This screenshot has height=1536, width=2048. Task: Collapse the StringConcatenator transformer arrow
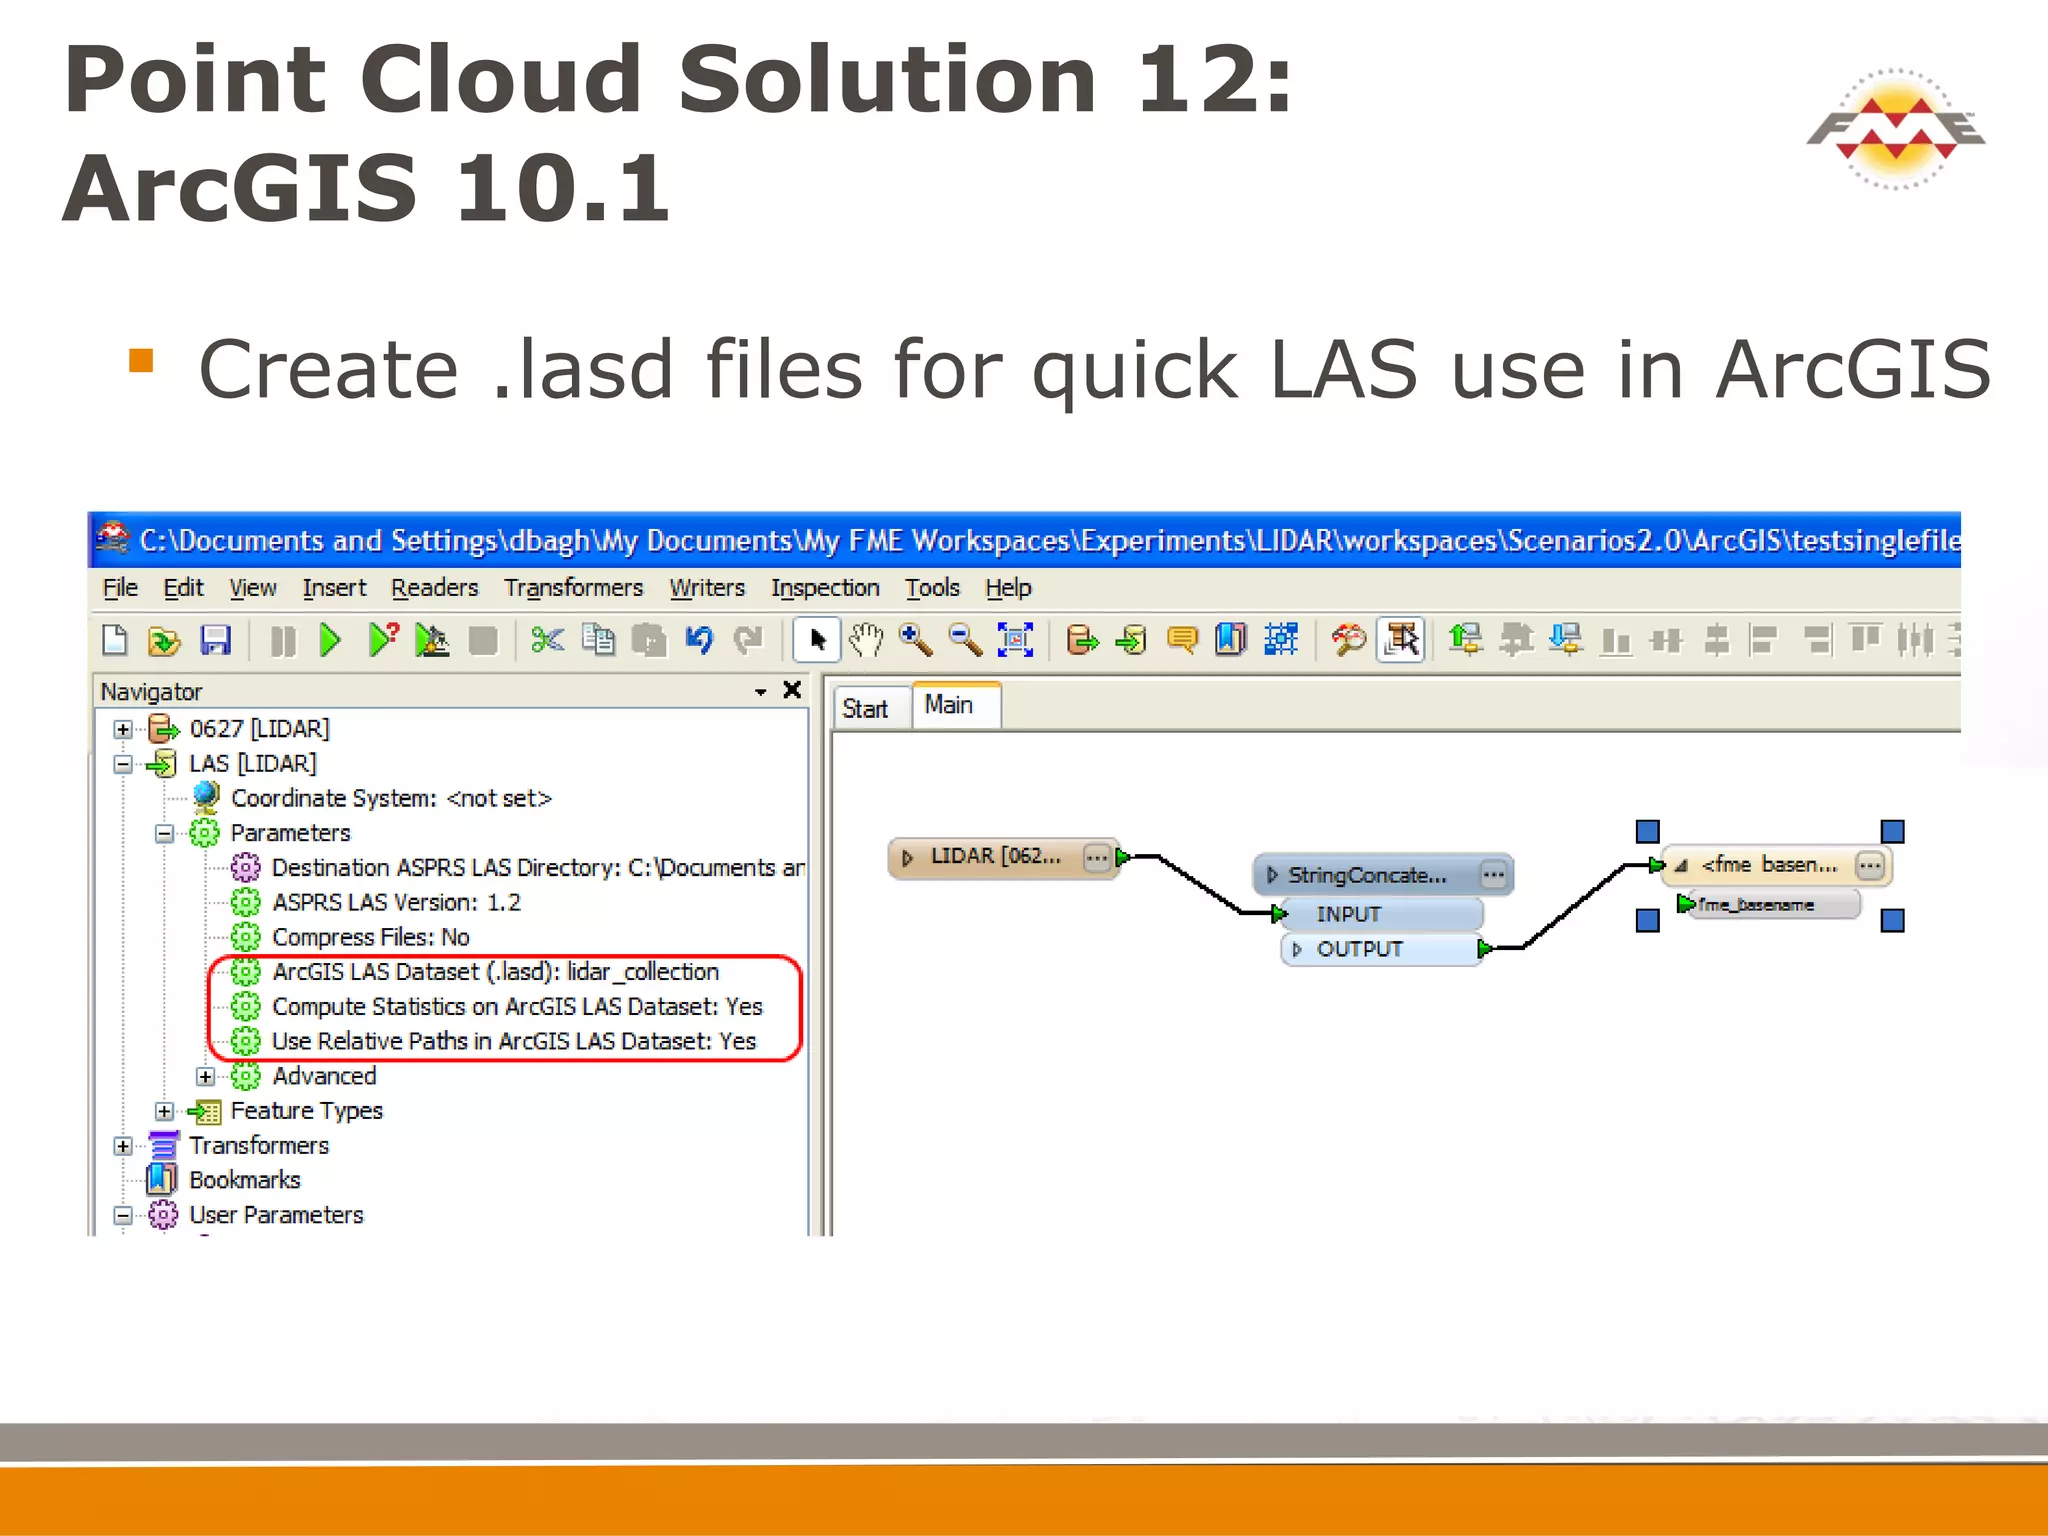(1272, 875)
